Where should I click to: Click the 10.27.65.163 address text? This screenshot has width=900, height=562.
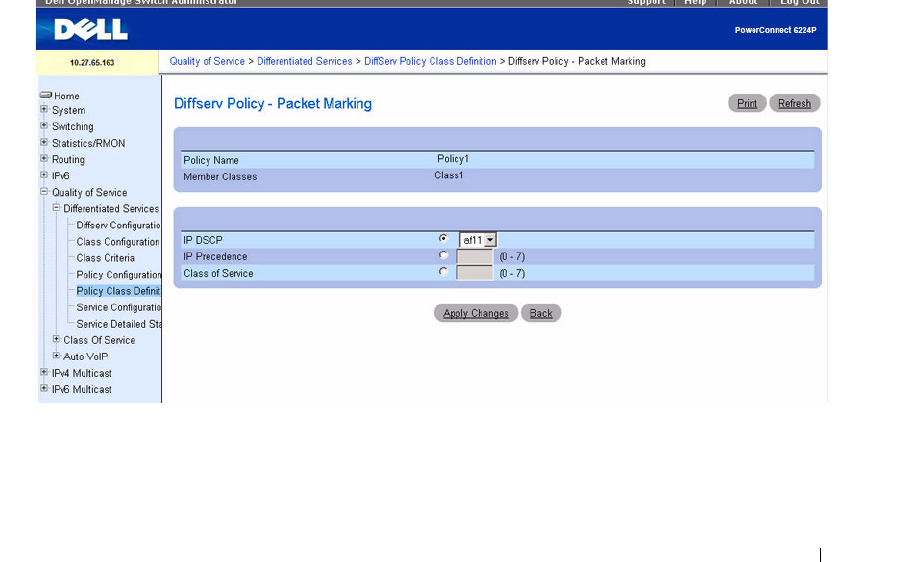(x=92, y=63)
